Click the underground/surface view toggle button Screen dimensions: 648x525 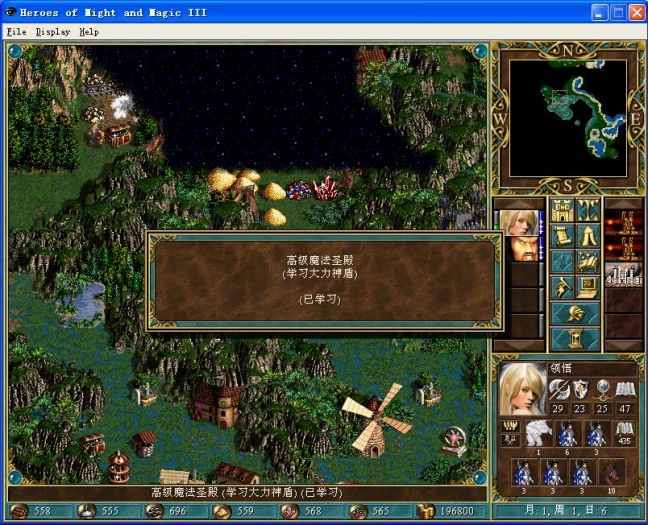(x=588, y=211)
